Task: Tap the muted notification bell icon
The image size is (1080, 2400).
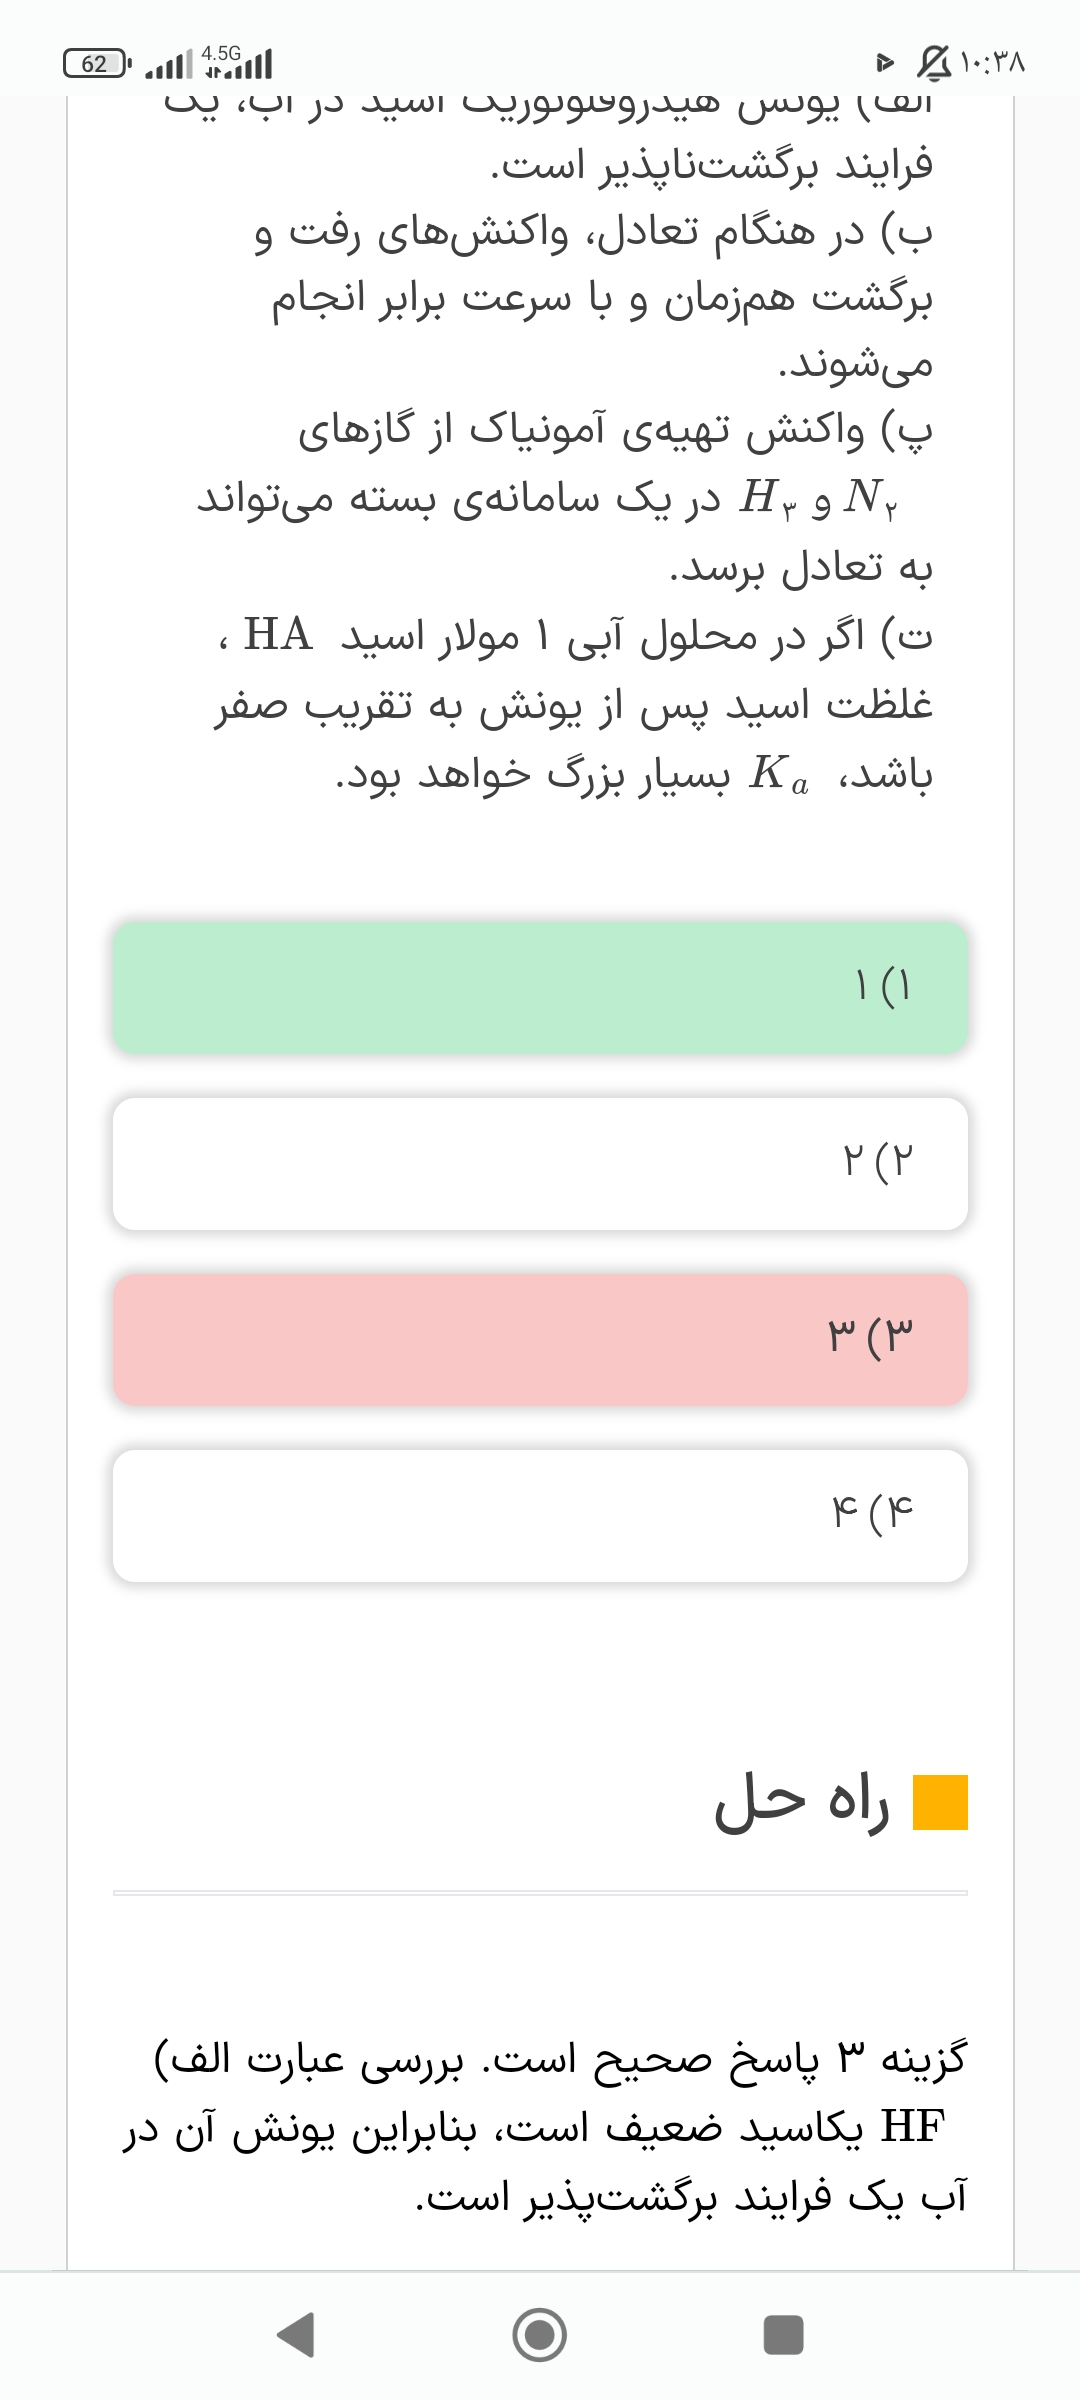Action: point(932,63)
